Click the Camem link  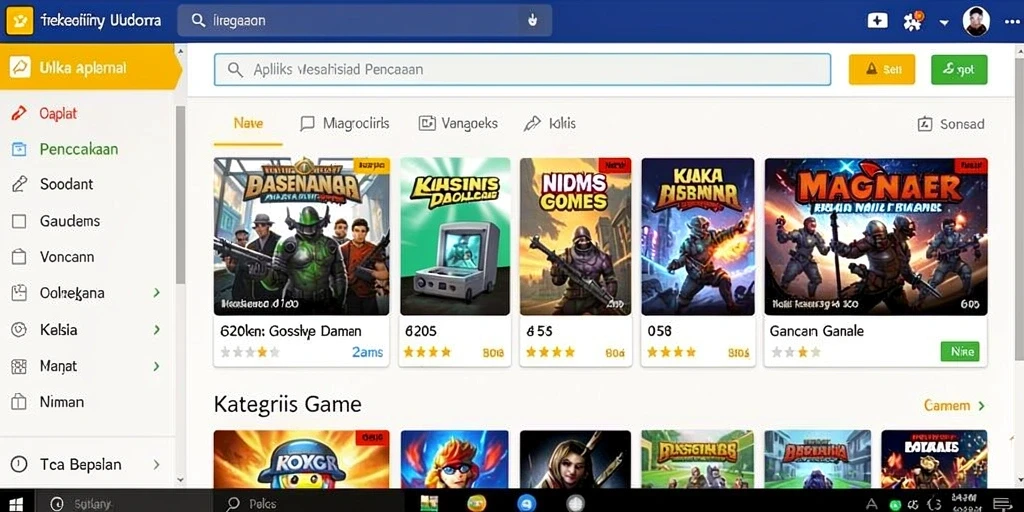point(954,406)
